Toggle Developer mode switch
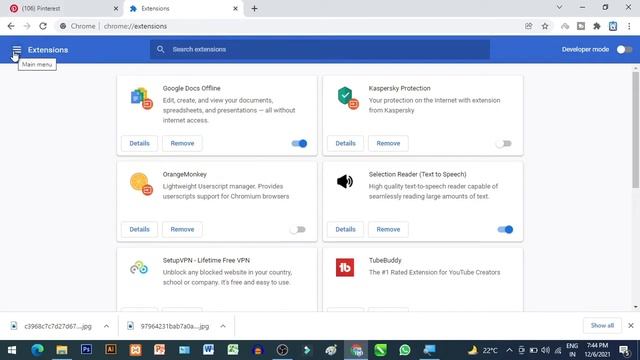640x360 pixels. click(624, 49)
